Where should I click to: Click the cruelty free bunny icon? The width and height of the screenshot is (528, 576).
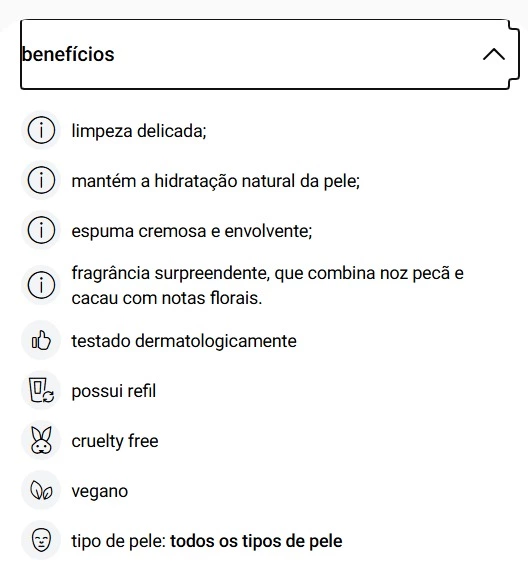pos(41,440)
